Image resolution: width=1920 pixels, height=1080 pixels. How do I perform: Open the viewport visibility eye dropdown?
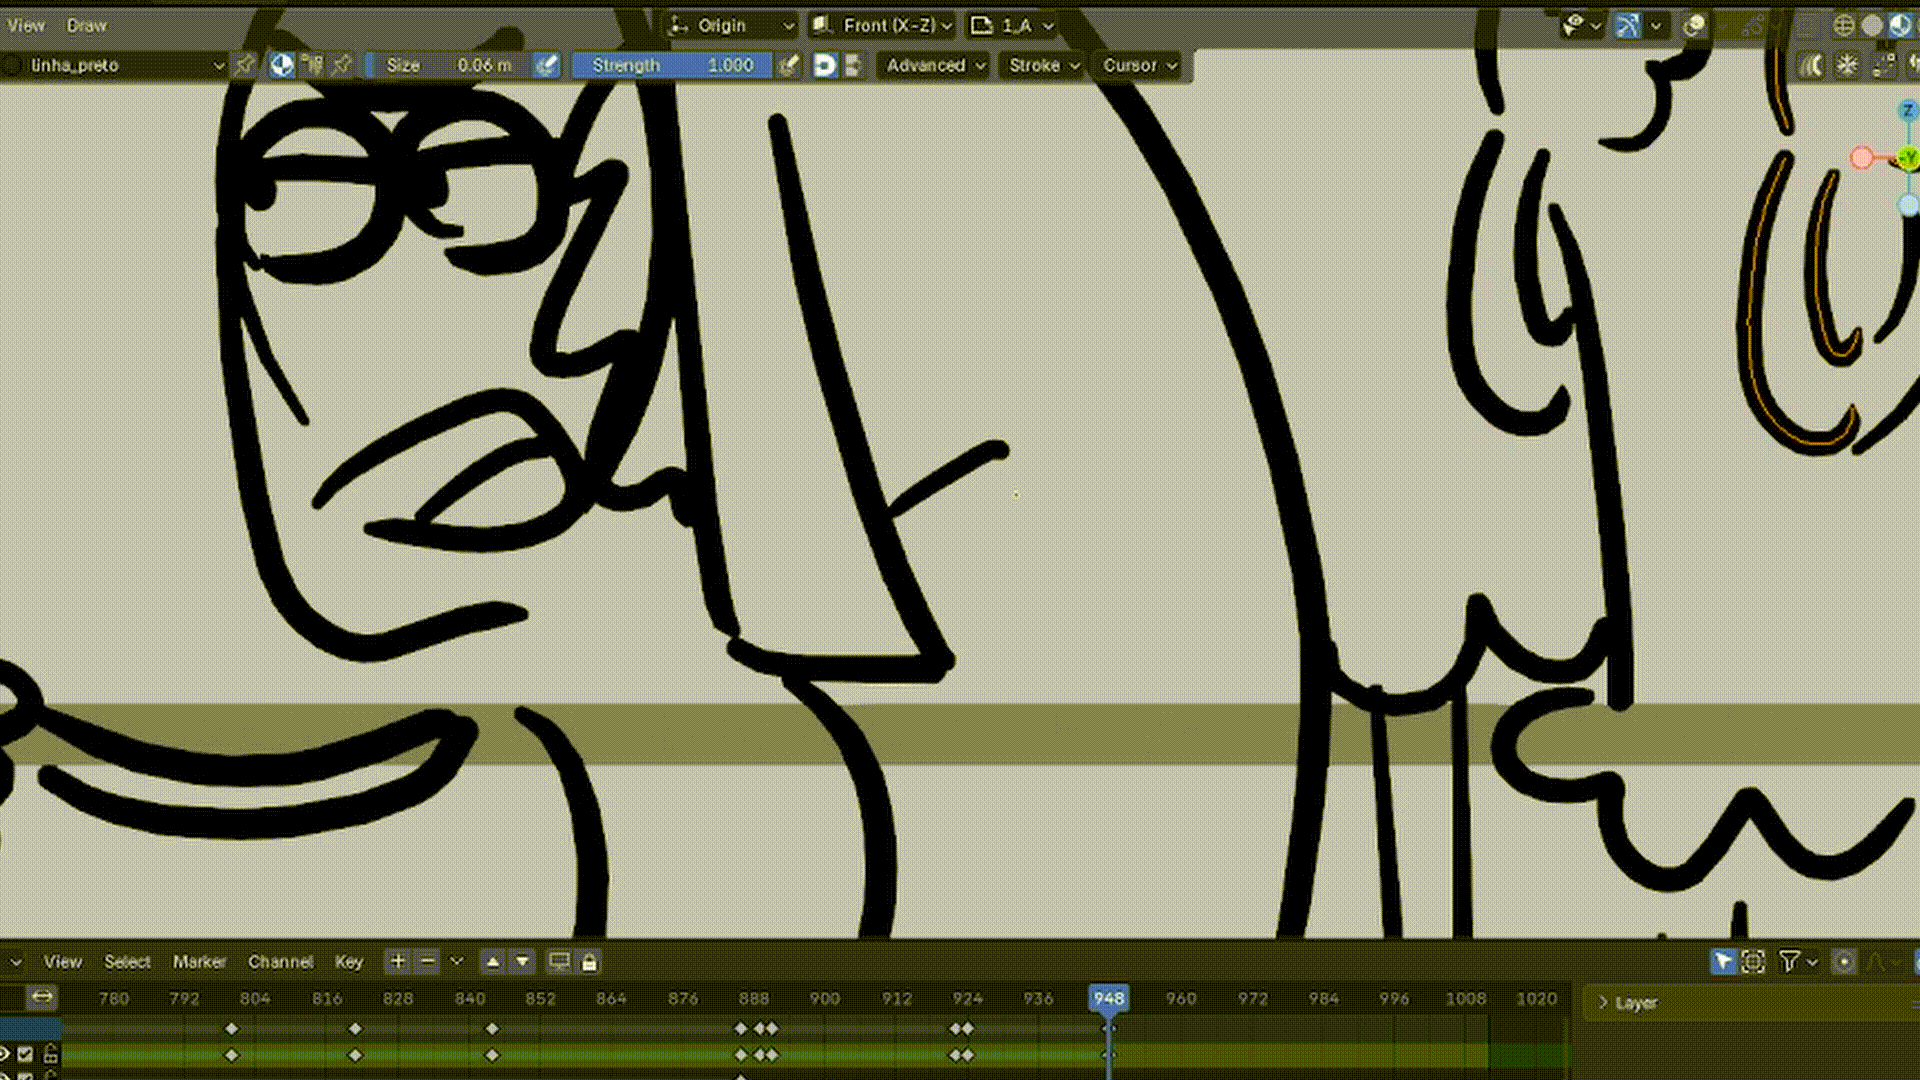pyautogui.click(x=1581, y=25)
